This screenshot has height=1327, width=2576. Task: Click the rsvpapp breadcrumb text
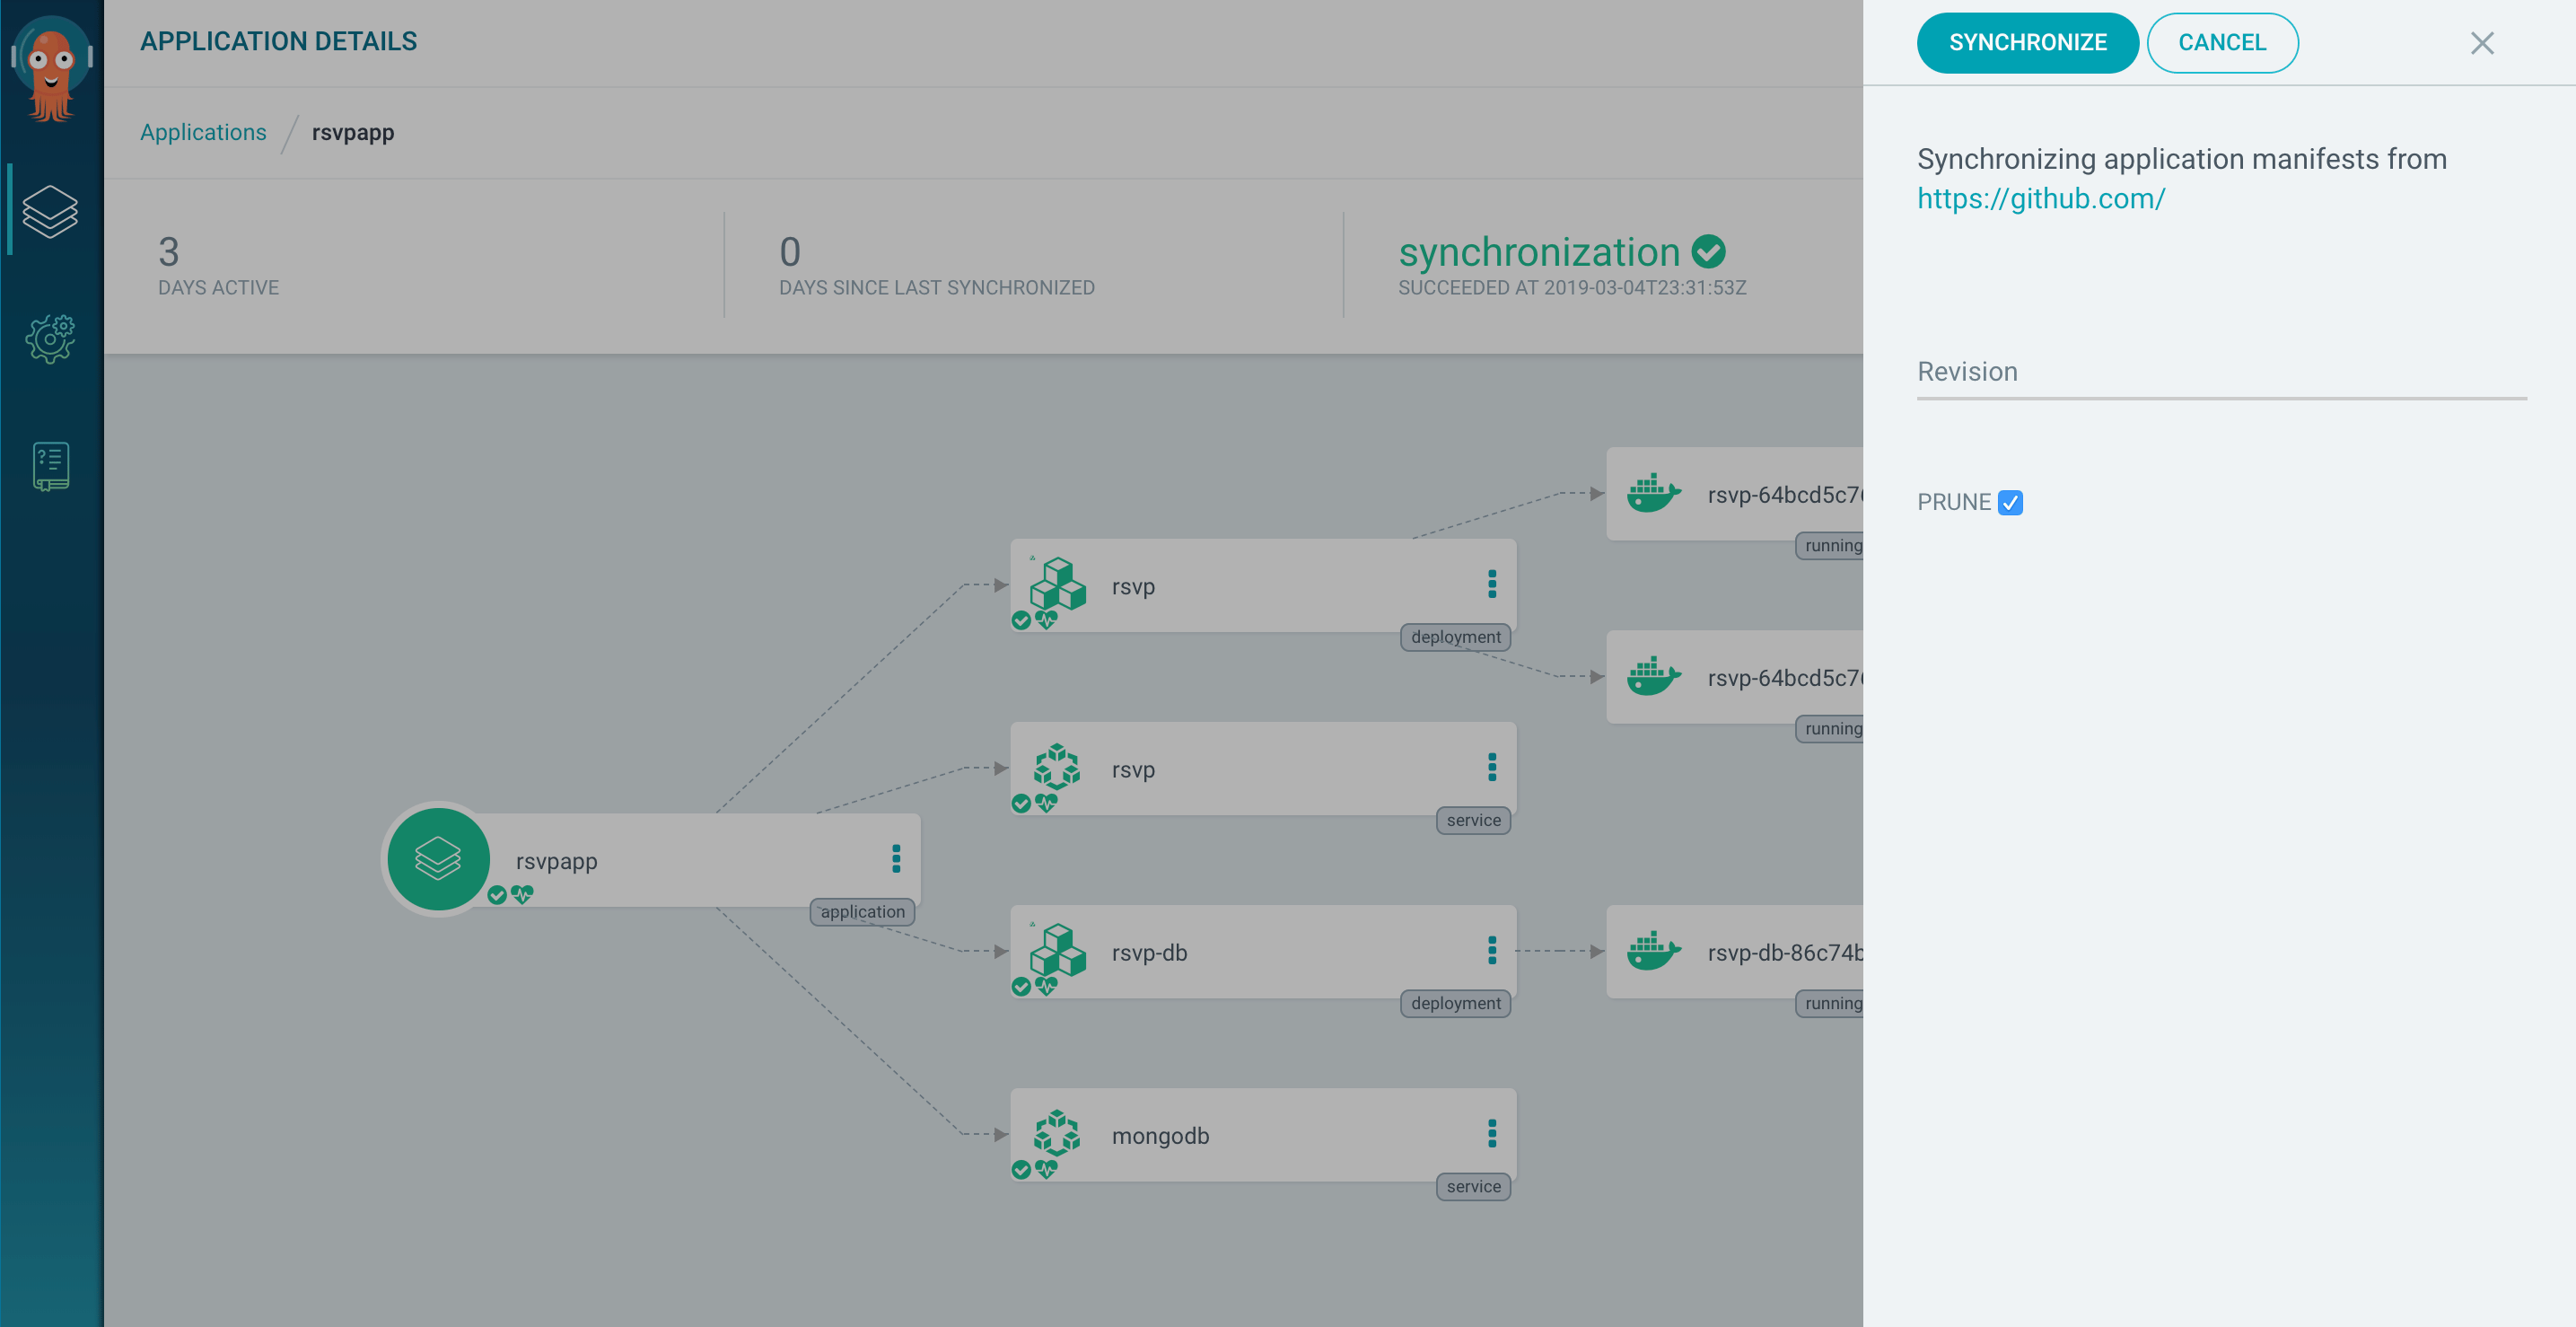[353, 133]
